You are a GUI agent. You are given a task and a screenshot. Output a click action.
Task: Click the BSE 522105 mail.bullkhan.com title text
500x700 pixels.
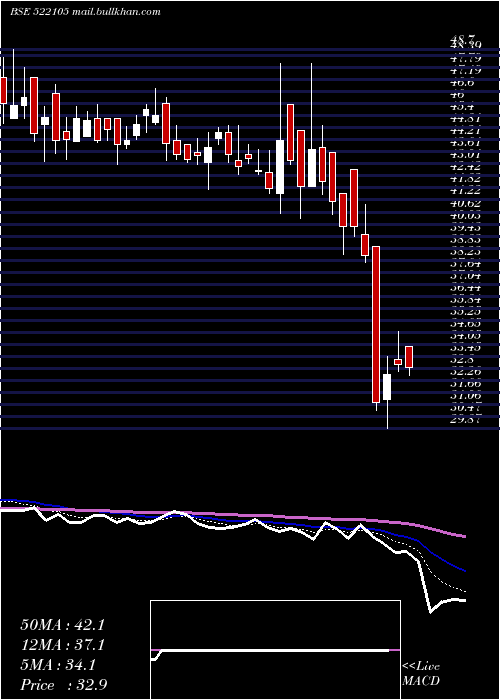point(85,12)
